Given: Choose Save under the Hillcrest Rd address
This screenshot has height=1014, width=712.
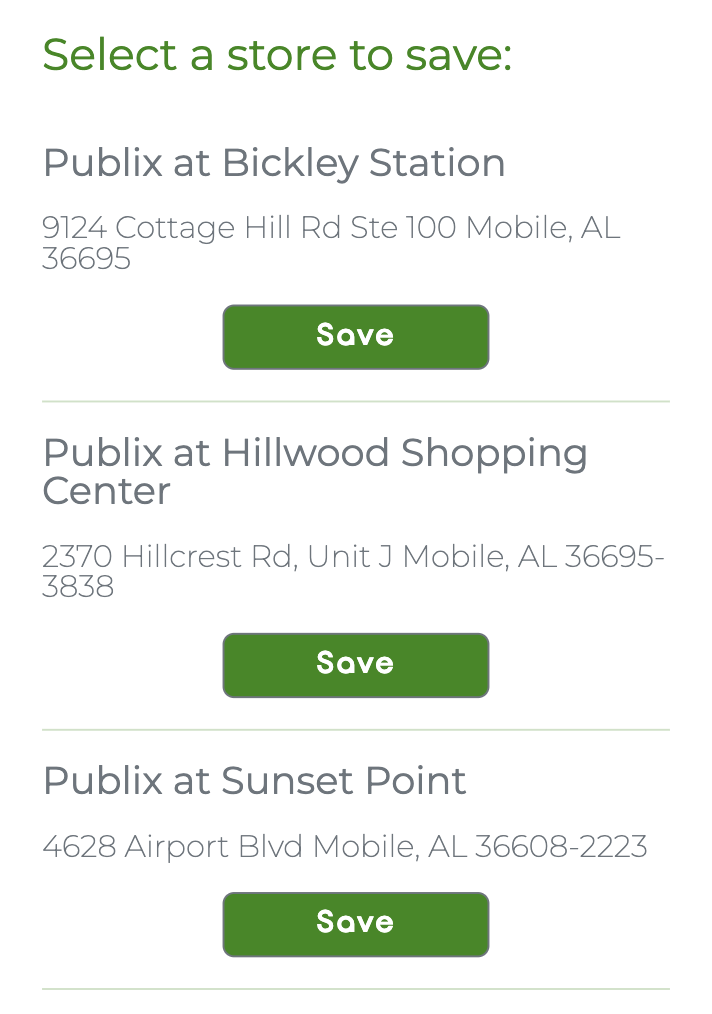Looking at the screenshot, I should tap(355, 665).
